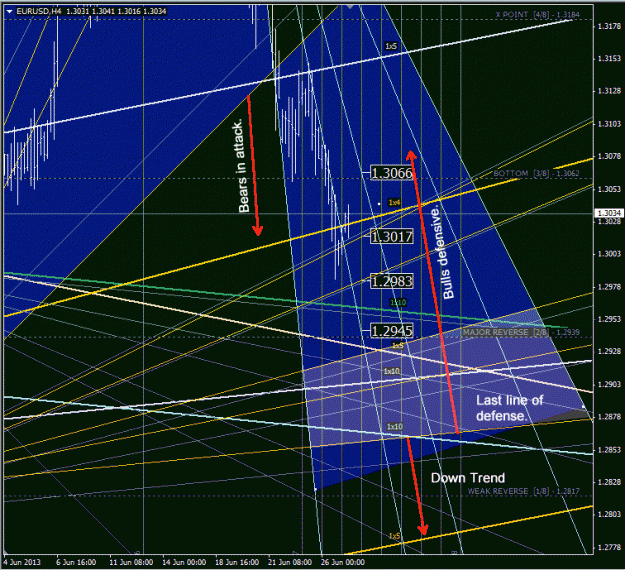Click the 18 Jun 16:00 date on time axis
Viewport: 625px width, 570px height.
click(x=237, y=562)
